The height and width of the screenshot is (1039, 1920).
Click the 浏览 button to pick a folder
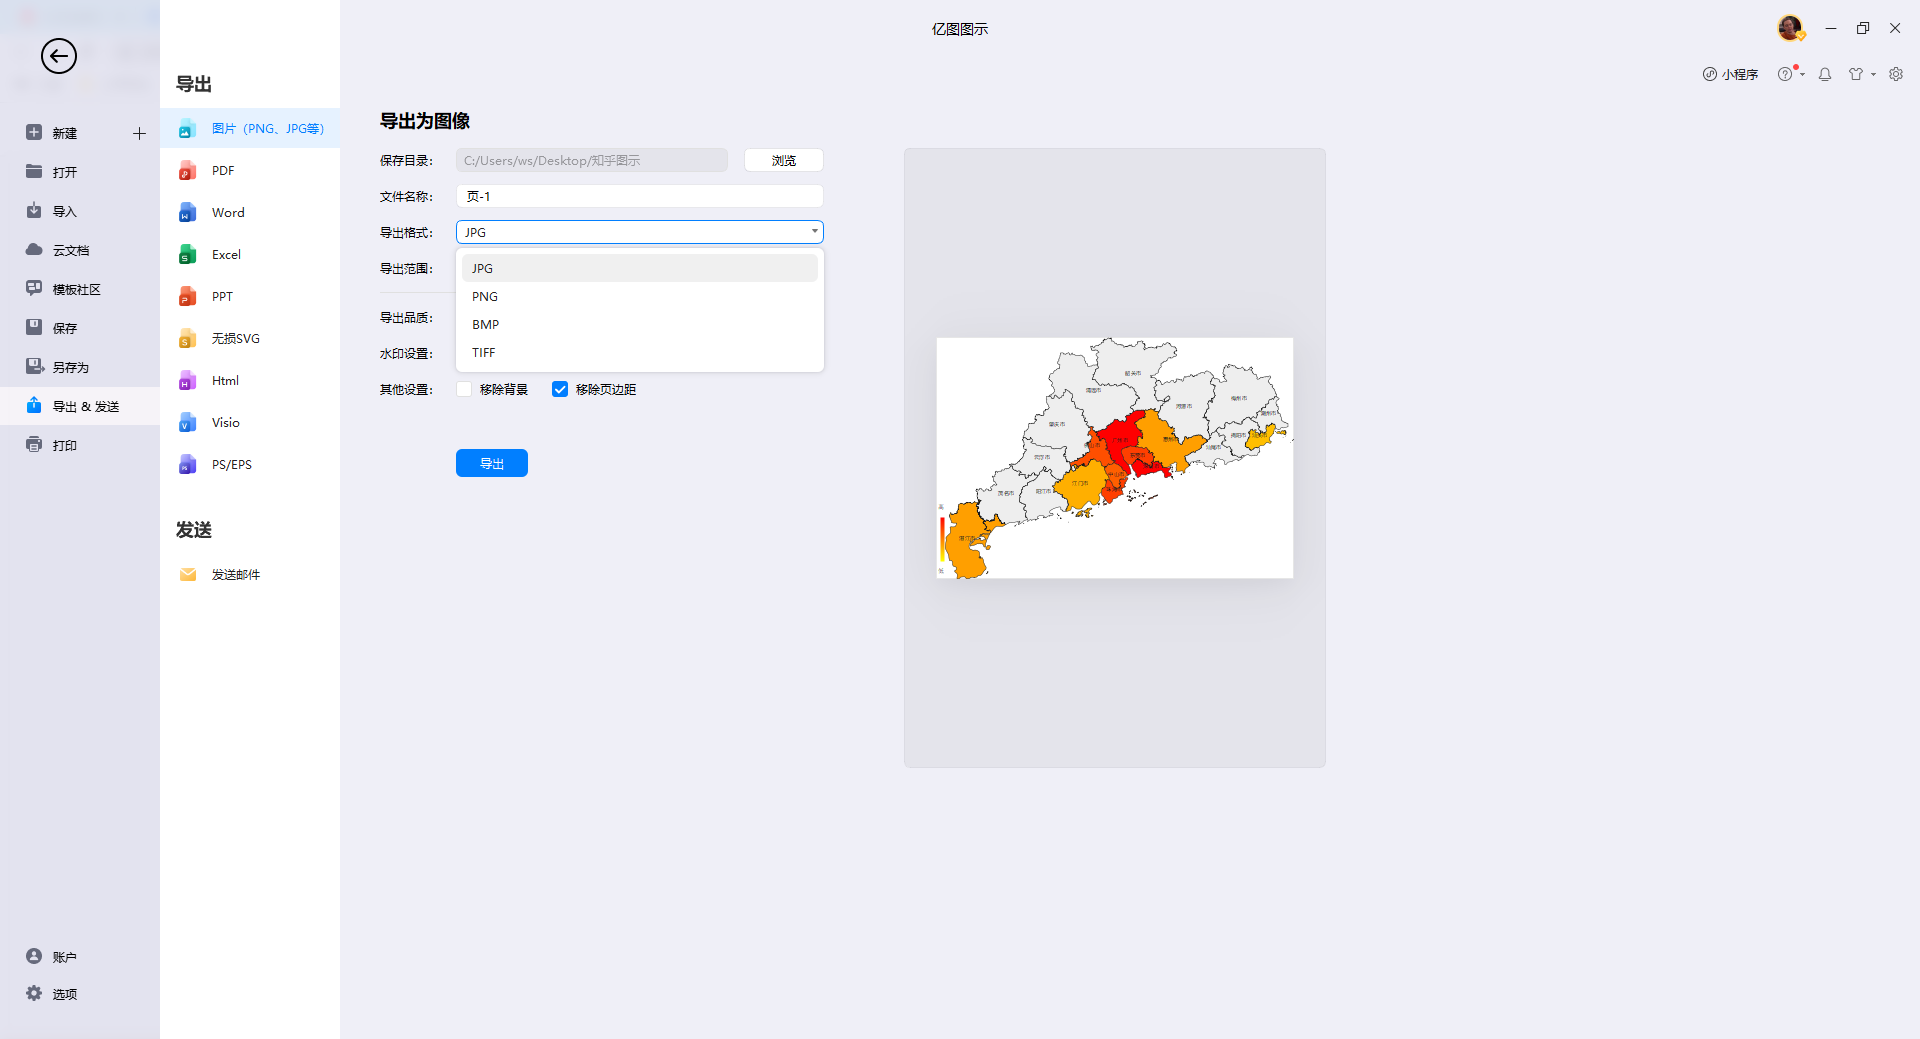point(783,160)
